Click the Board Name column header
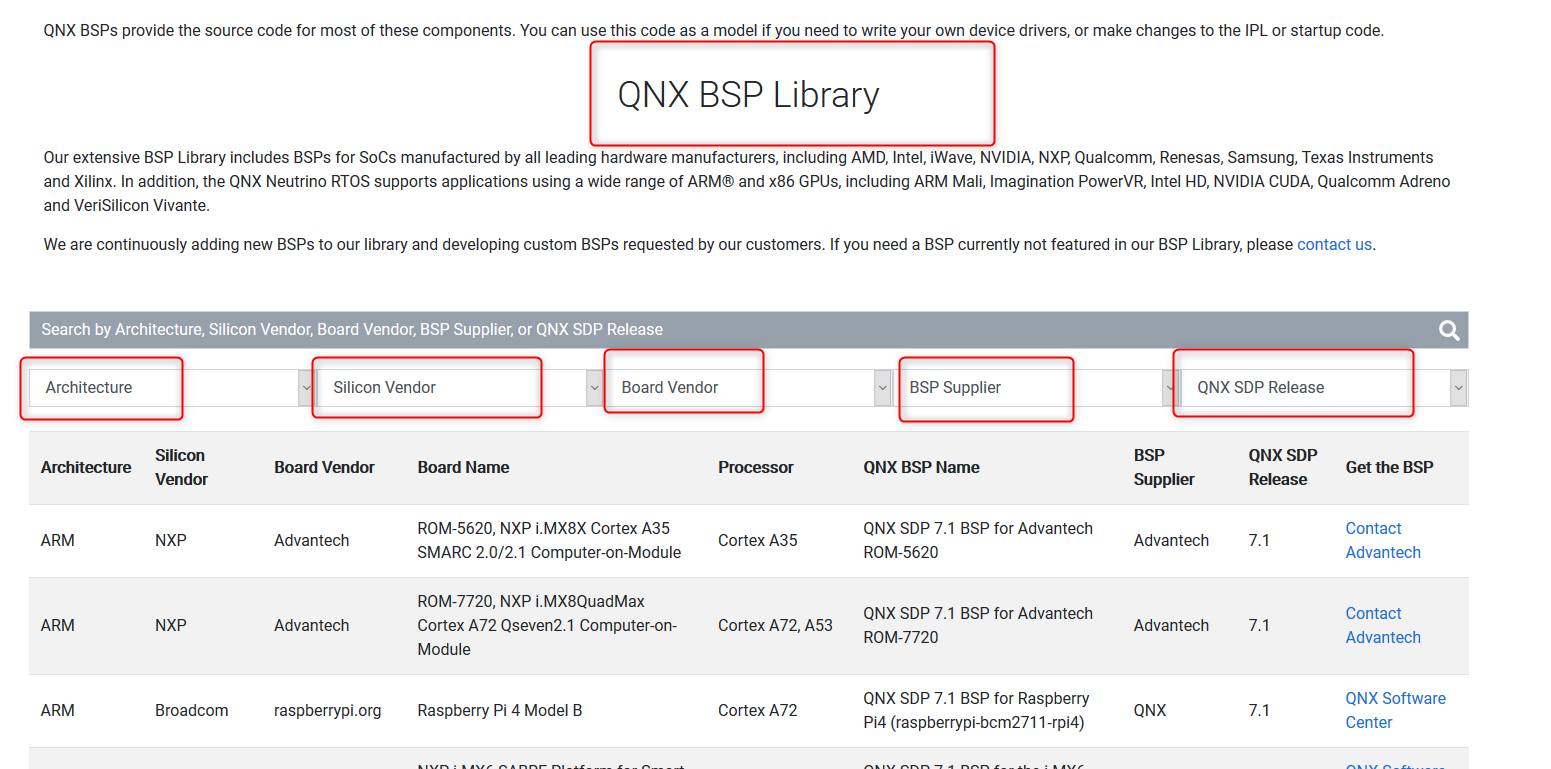 pos(463,467)
